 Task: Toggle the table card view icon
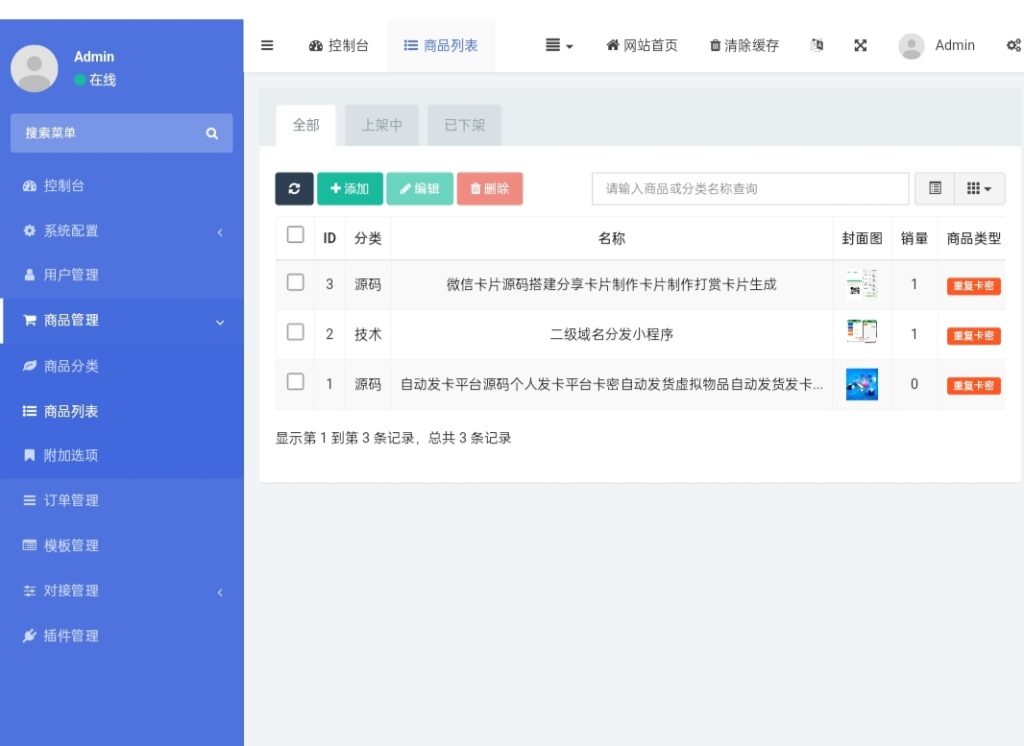935,188
